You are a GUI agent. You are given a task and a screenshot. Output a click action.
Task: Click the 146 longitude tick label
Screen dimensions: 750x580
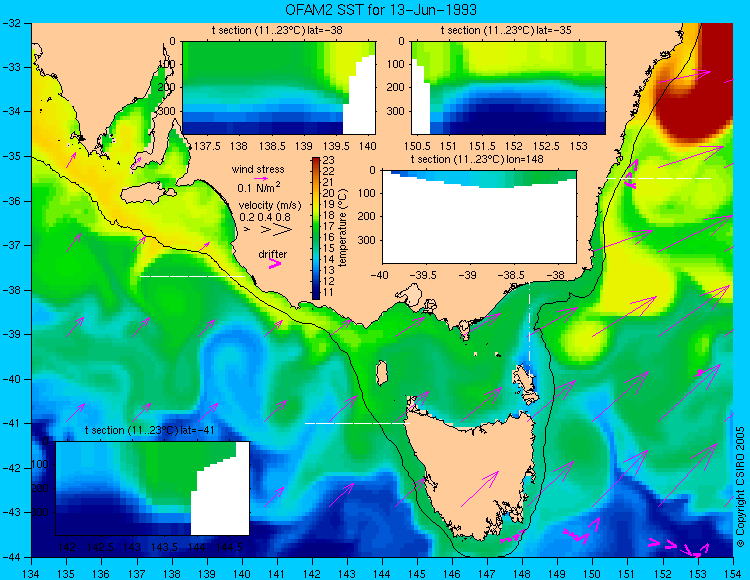[x=452, y=573]
